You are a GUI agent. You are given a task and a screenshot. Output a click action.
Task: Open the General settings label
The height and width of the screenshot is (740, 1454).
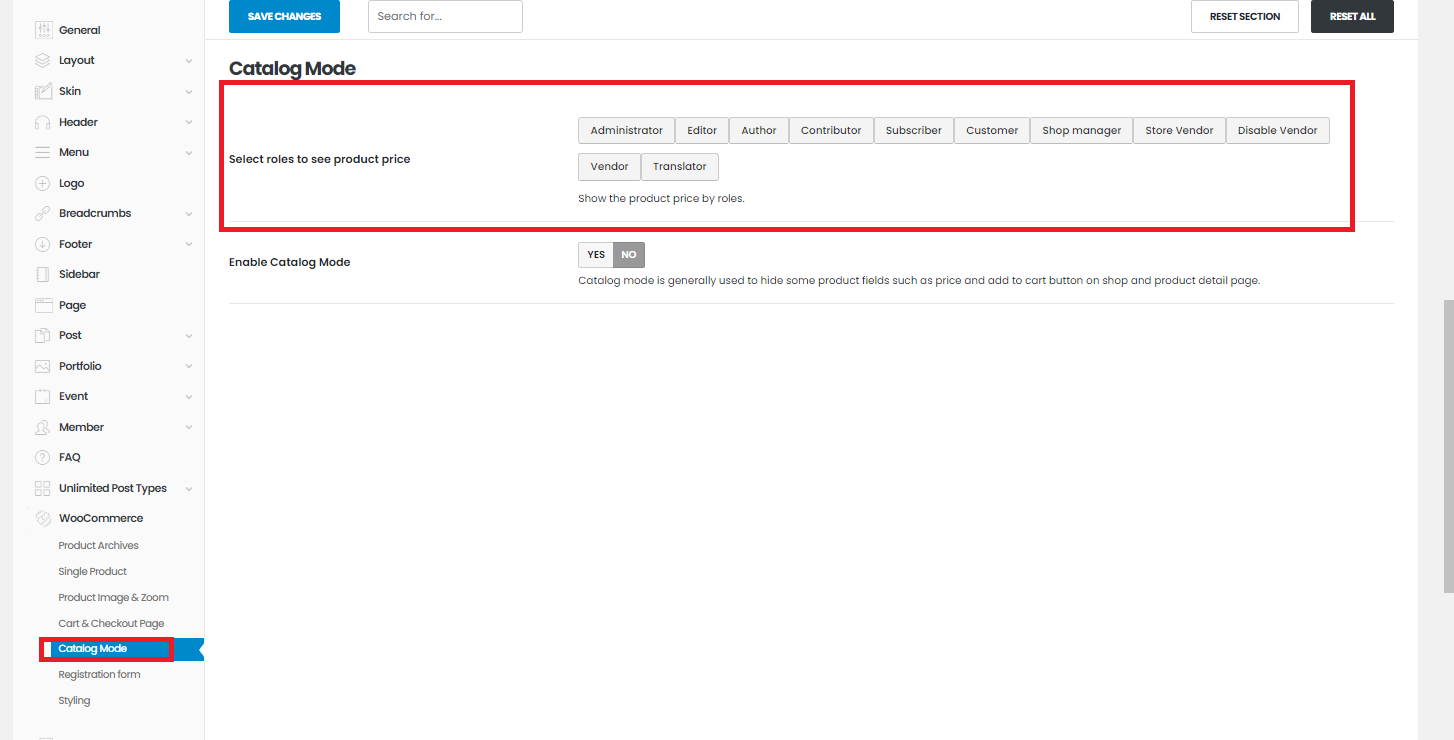pos(79,30)
